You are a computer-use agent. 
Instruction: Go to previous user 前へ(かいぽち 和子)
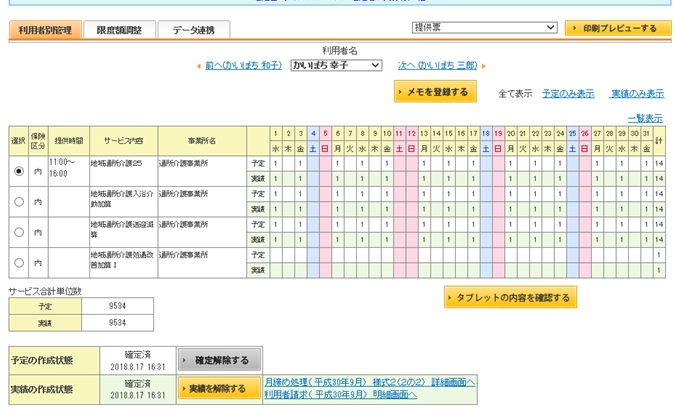tap(243, 65)
